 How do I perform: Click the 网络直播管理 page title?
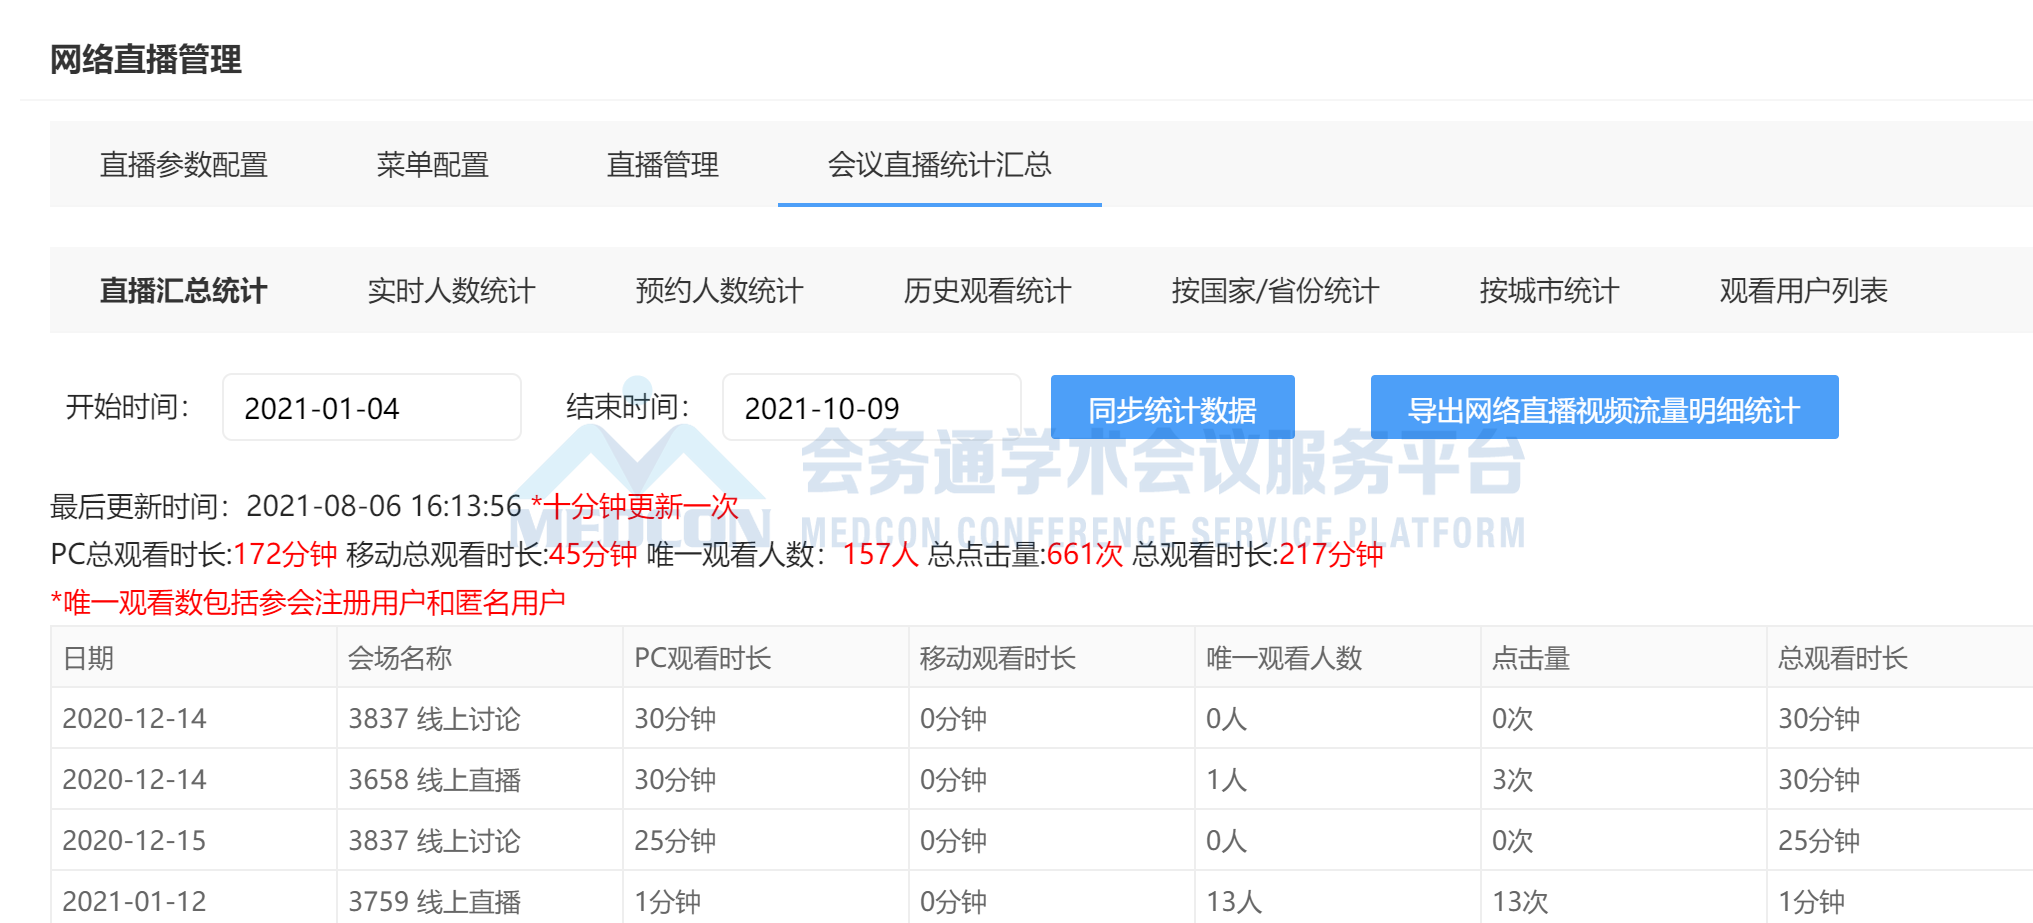(x=146, y=59)
